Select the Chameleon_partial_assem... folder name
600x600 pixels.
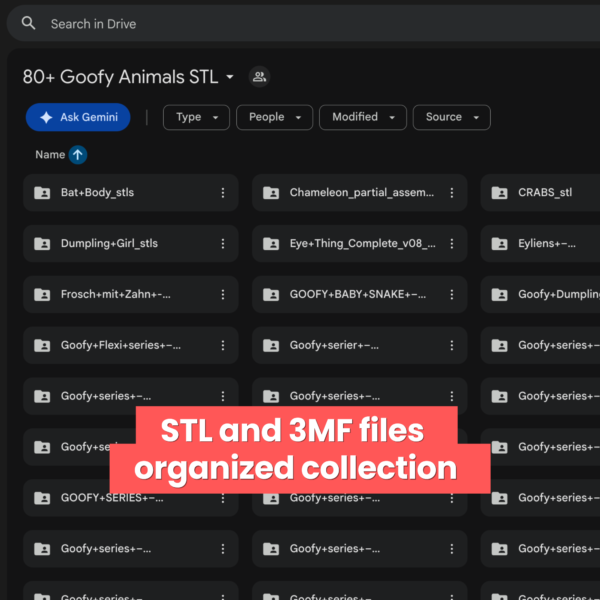362,192
